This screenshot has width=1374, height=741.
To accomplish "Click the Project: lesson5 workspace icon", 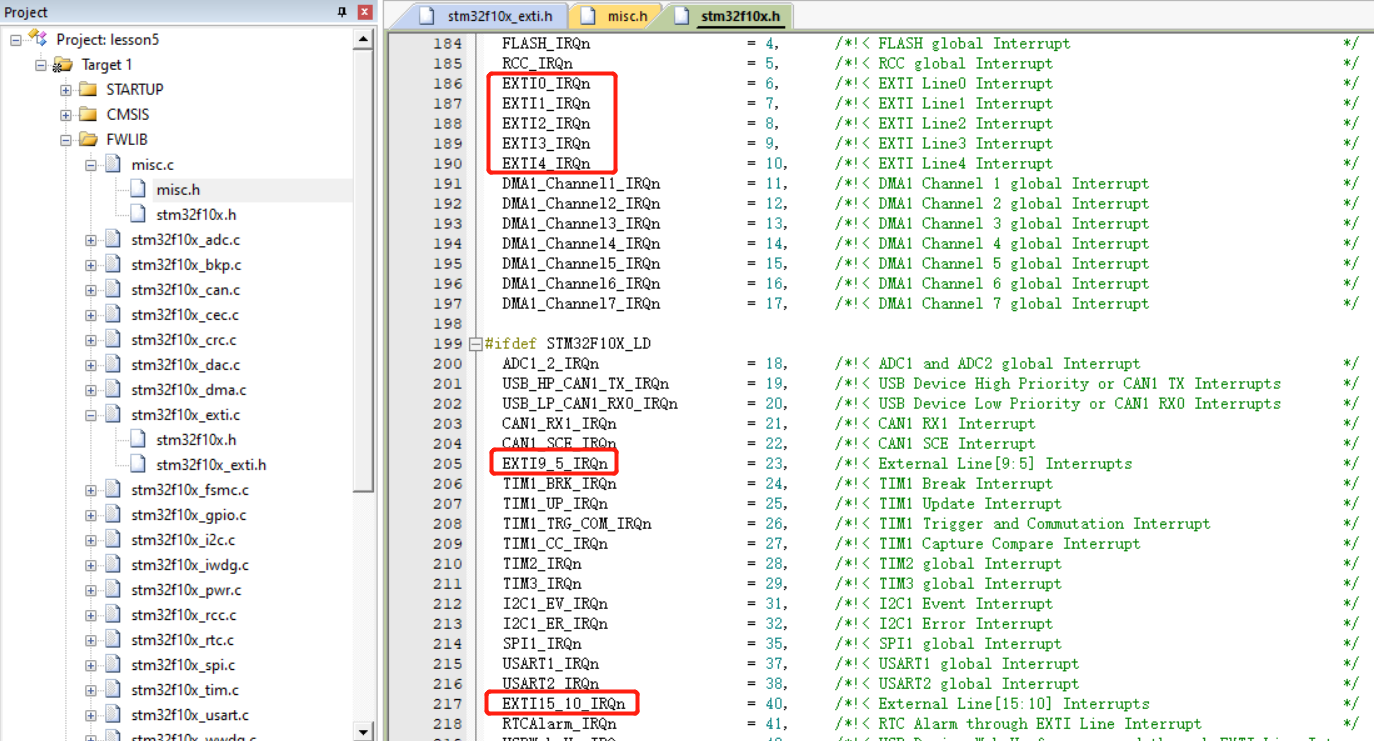I will [x=38, y=38].
